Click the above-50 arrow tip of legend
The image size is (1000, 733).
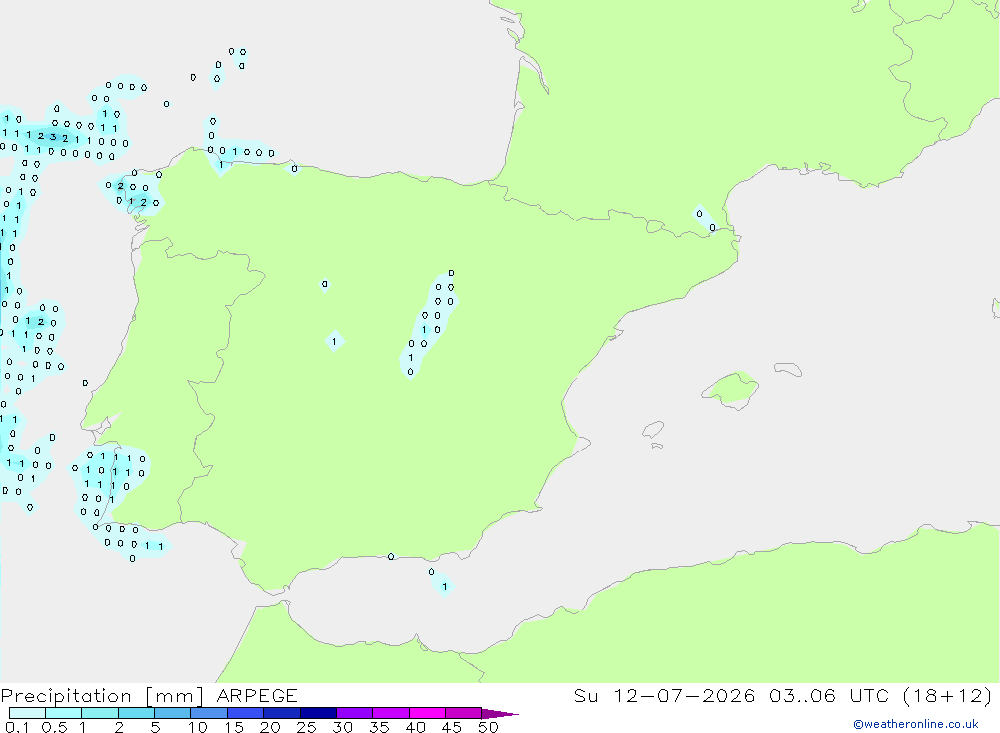click(500, 714)
